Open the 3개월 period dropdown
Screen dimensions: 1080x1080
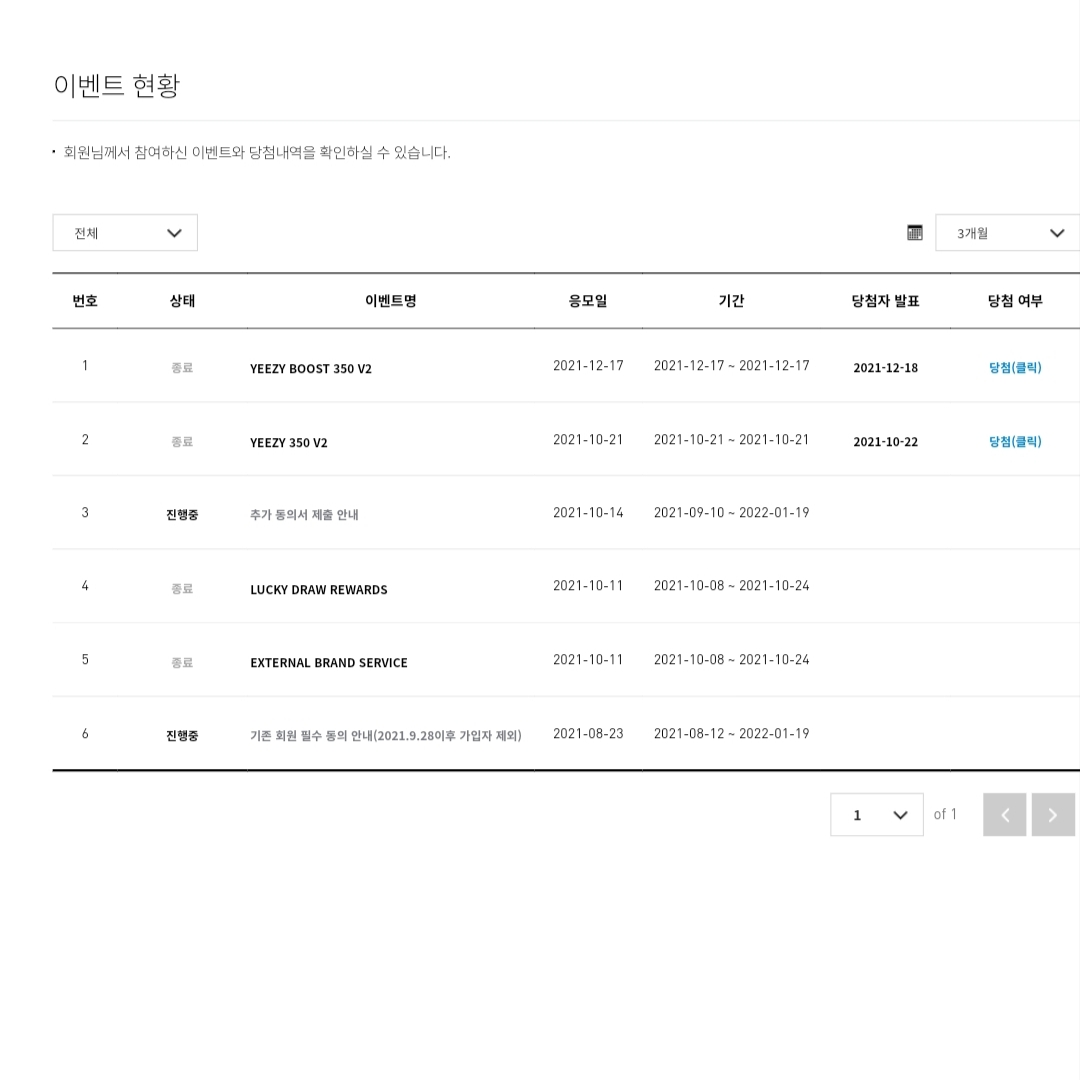(x=1007, y=233)
